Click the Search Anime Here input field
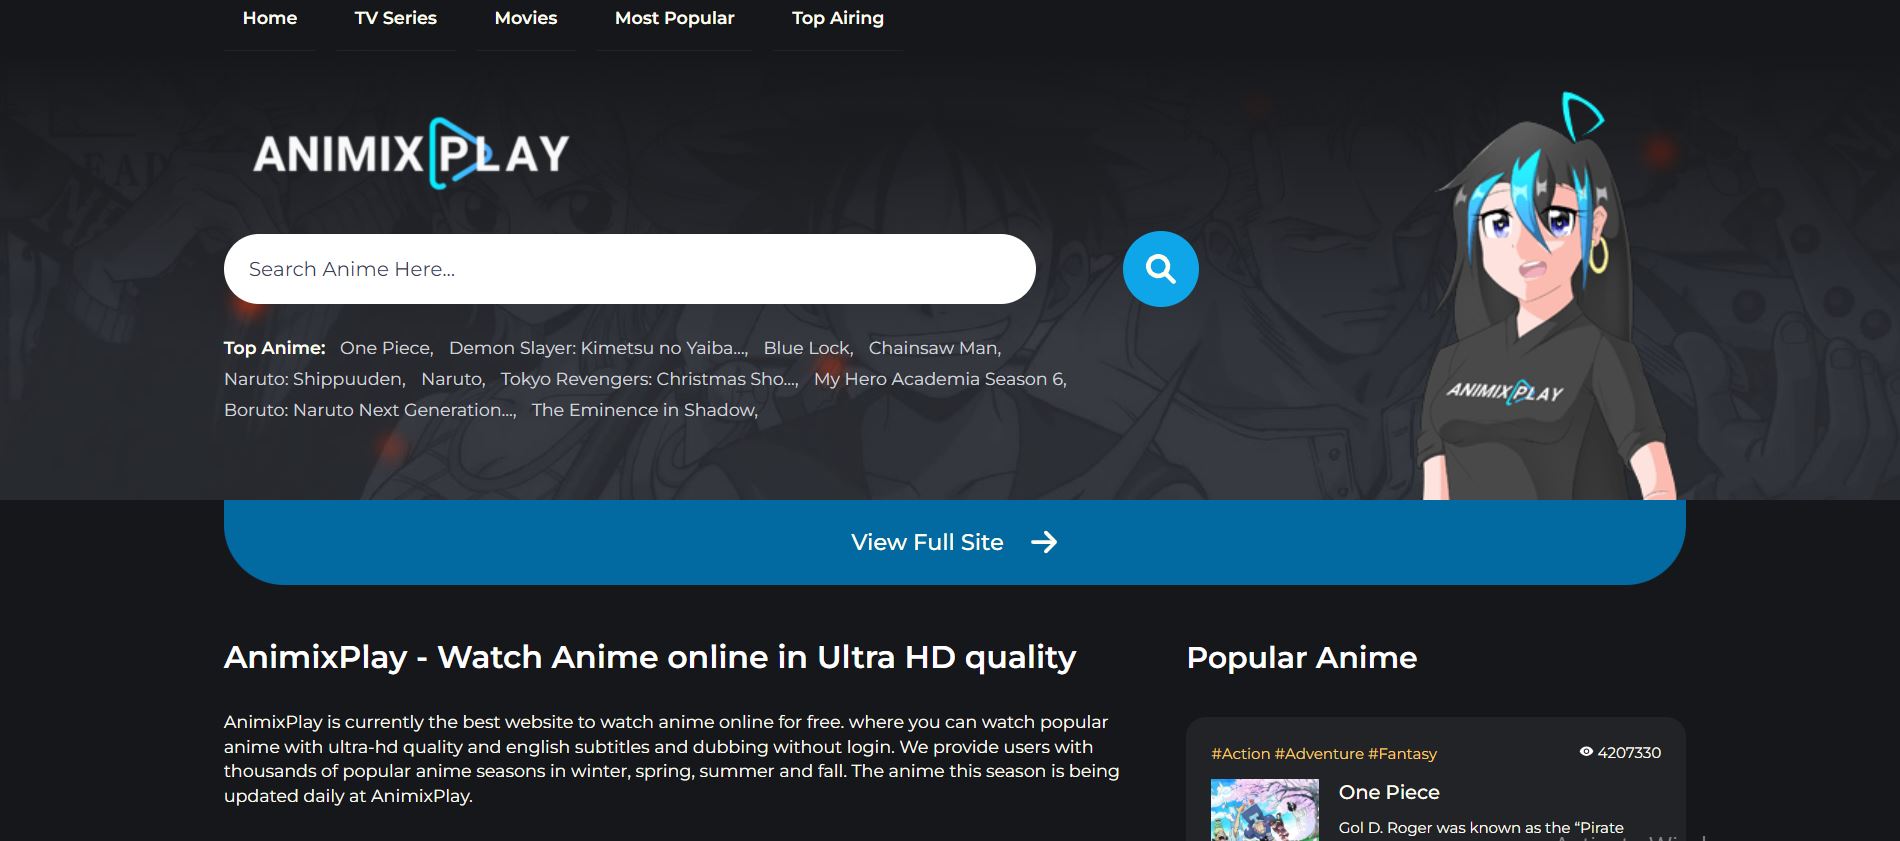The height and width of the screenshot is (841, 1900). 630,269
